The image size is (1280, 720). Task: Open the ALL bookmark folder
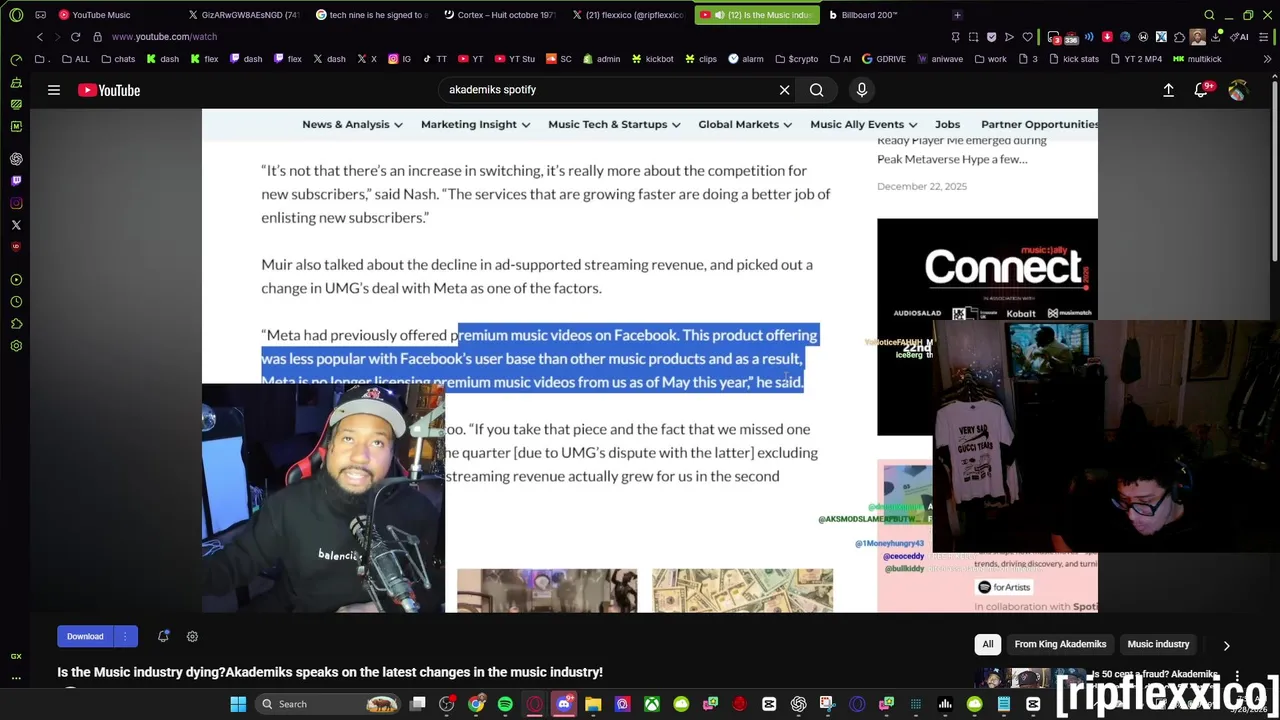[75, 59]
